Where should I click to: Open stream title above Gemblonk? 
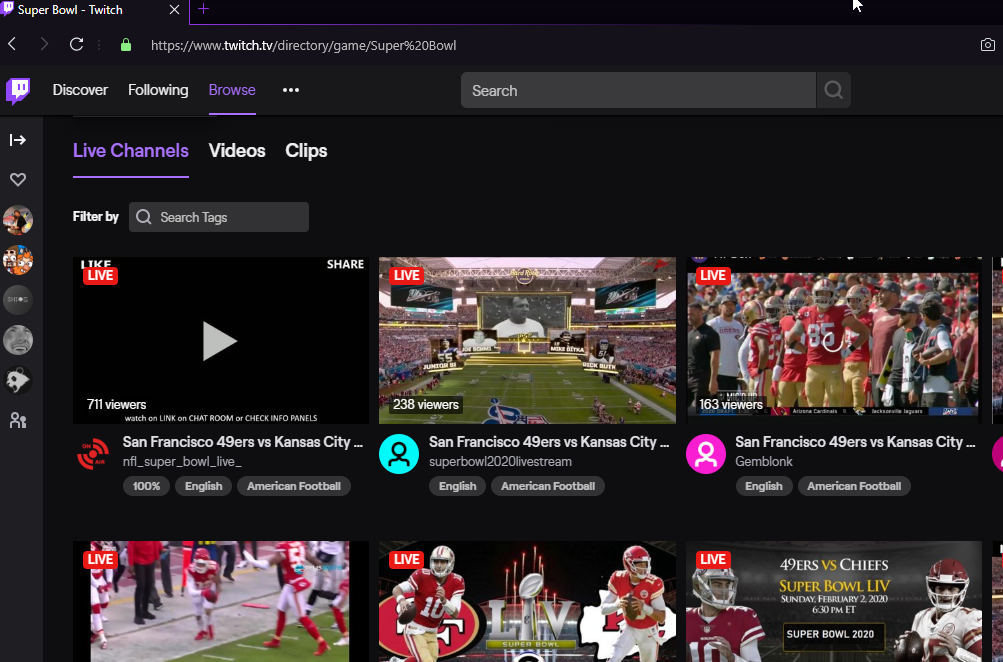pos(855,442)
